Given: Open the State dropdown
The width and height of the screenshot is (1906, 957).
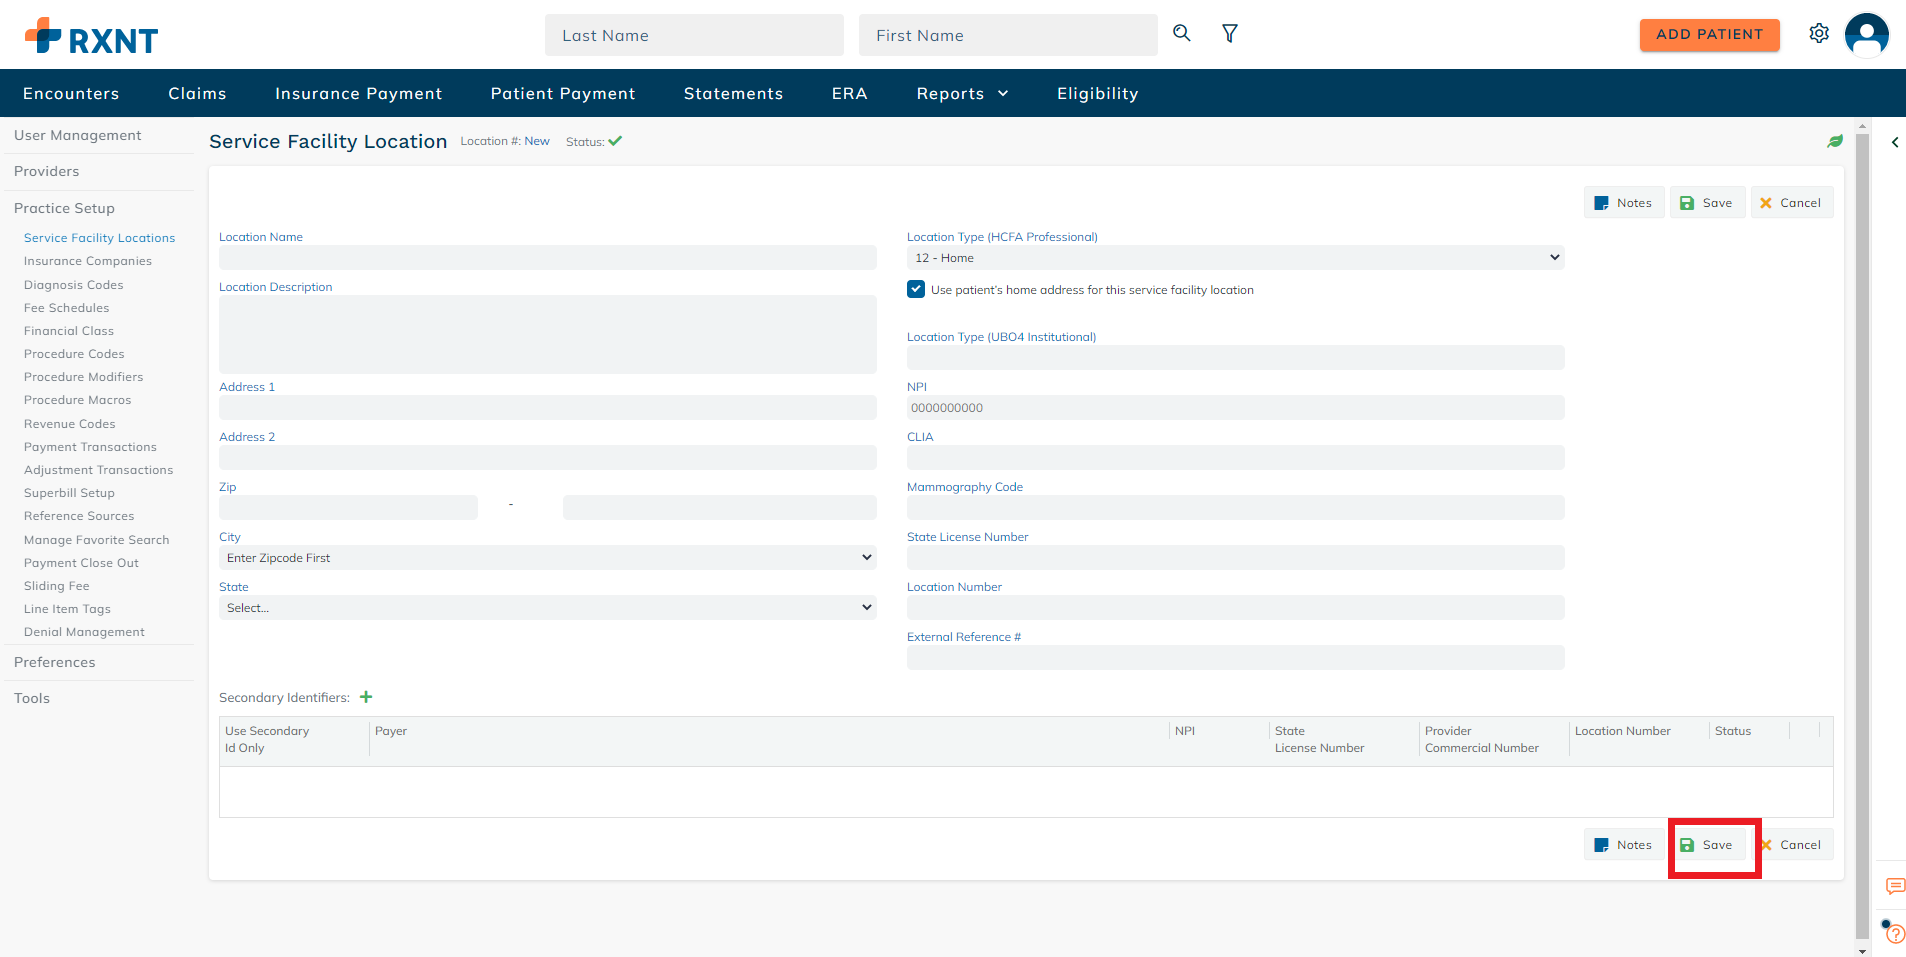Looking at the screenshot, I should click(547, 608).
